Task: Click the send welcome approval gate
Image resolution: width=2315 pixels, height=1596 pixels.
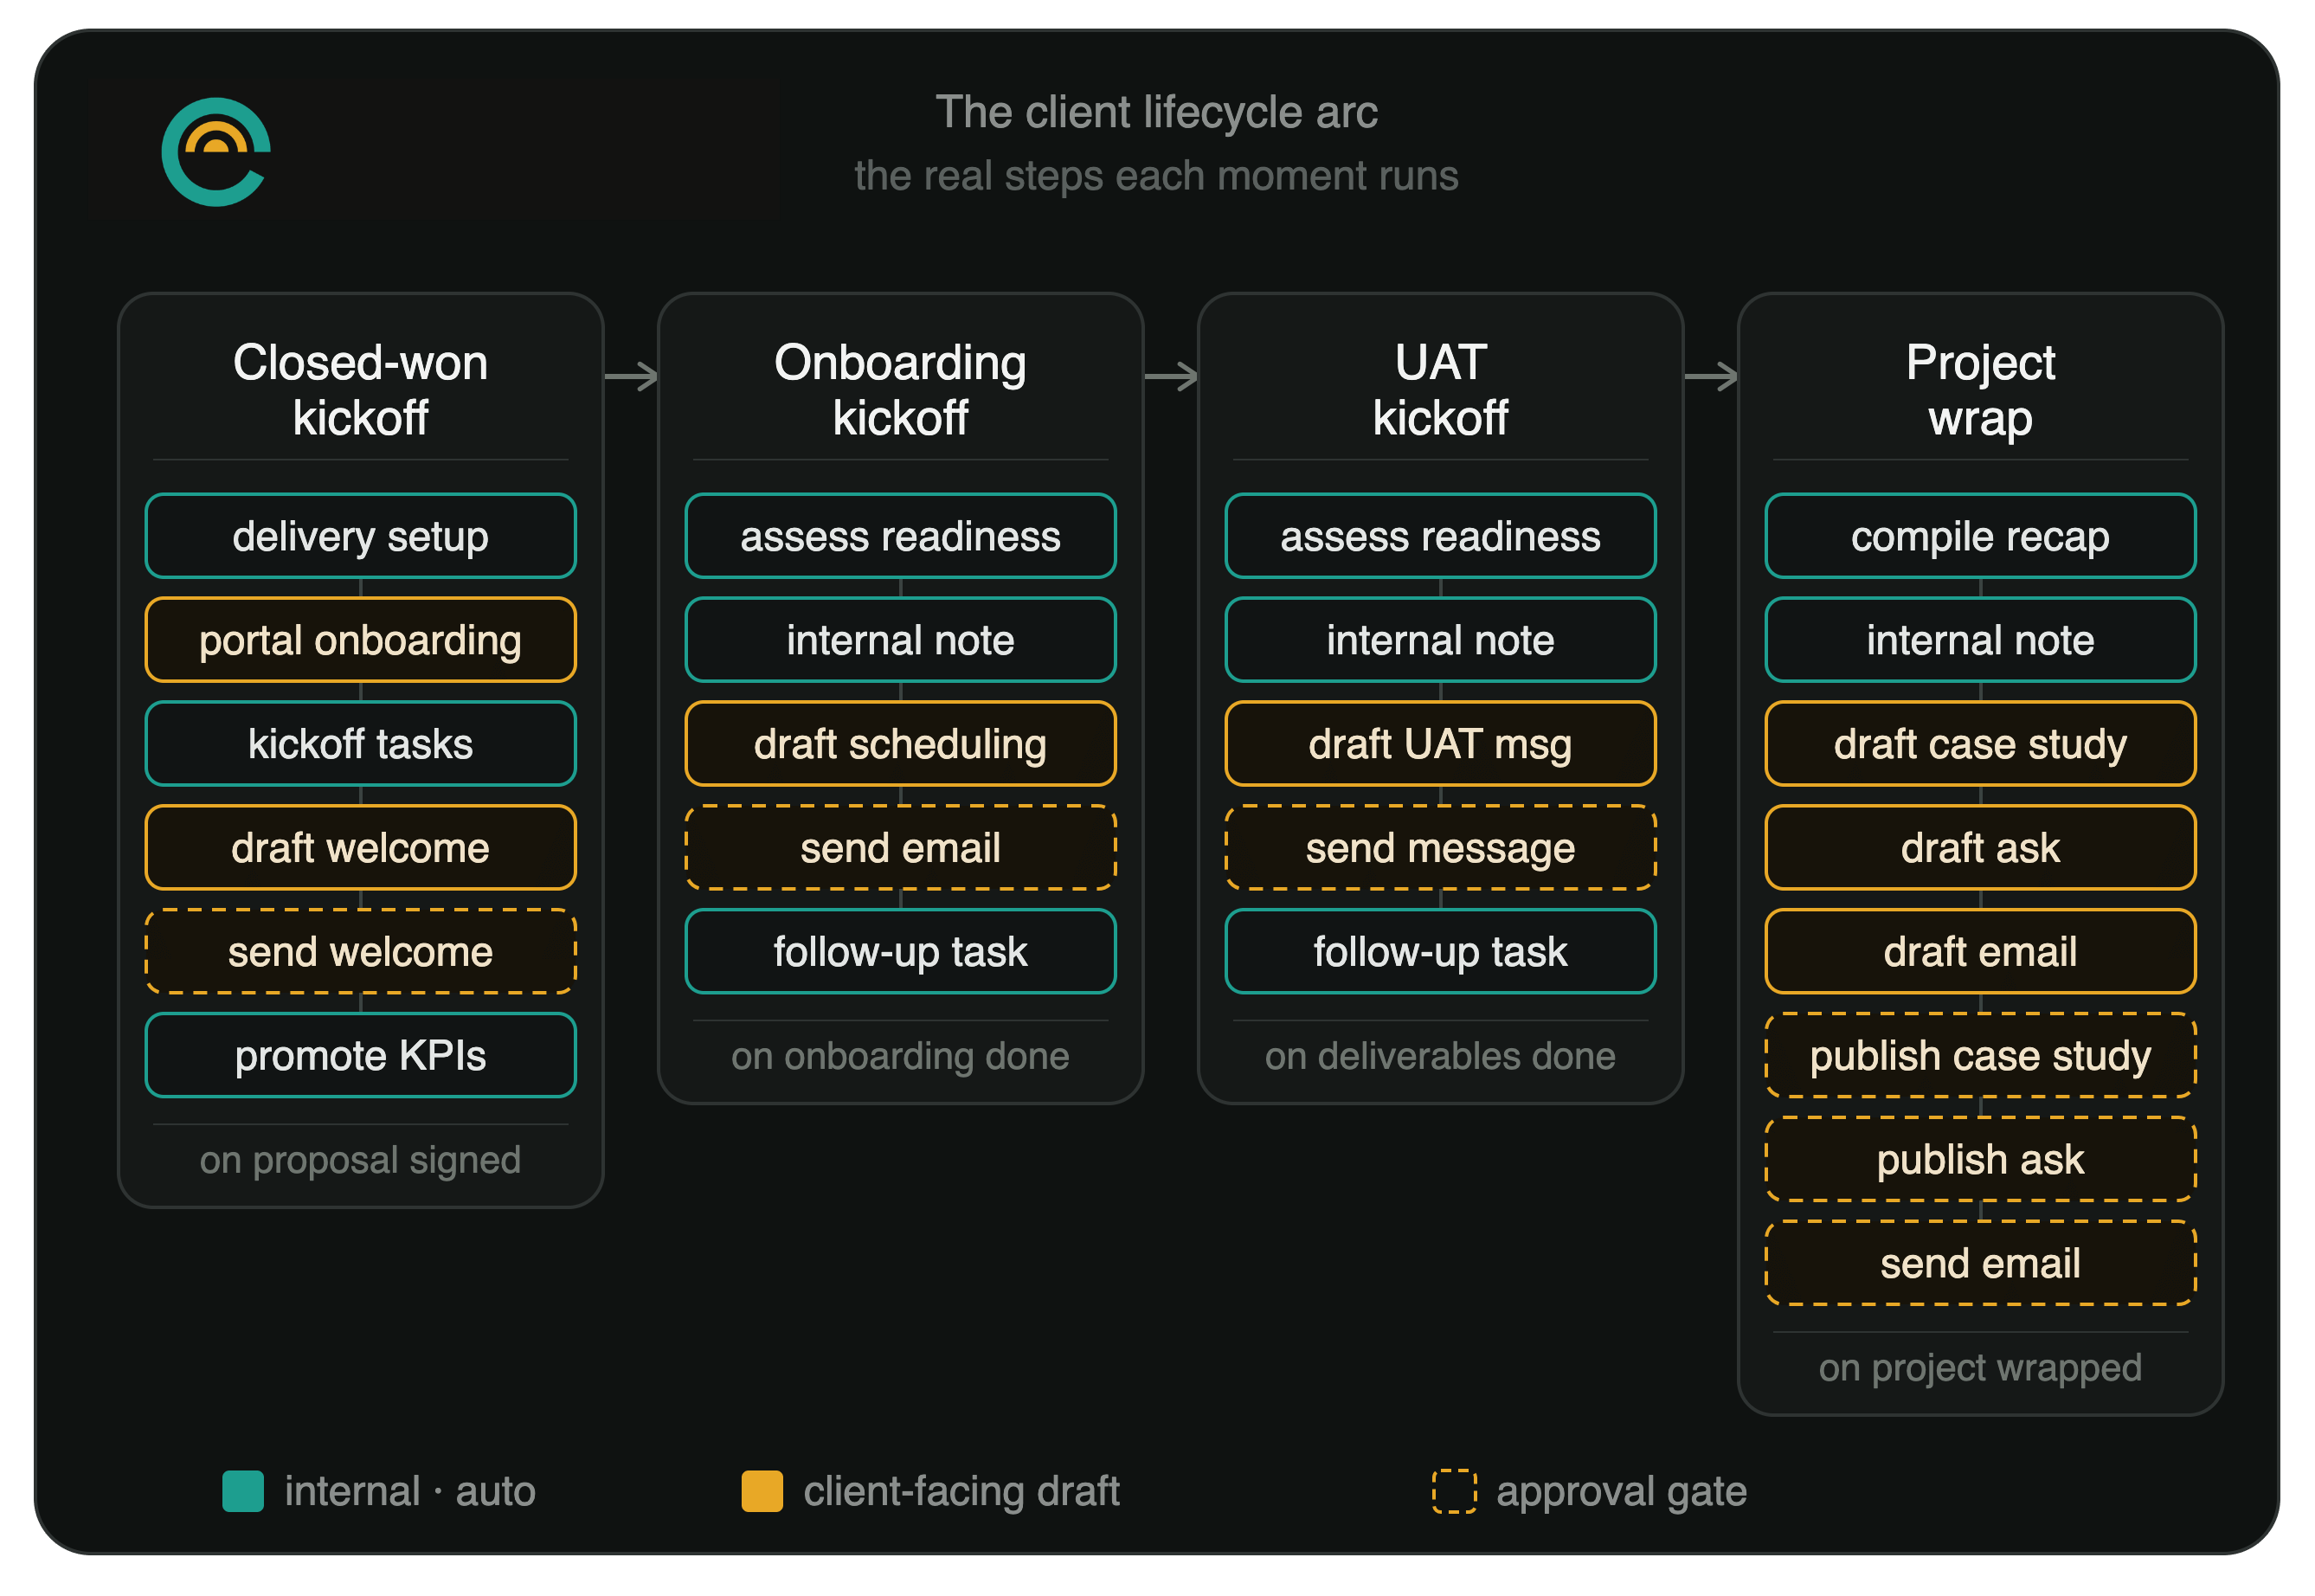Action: click(360, 951)
